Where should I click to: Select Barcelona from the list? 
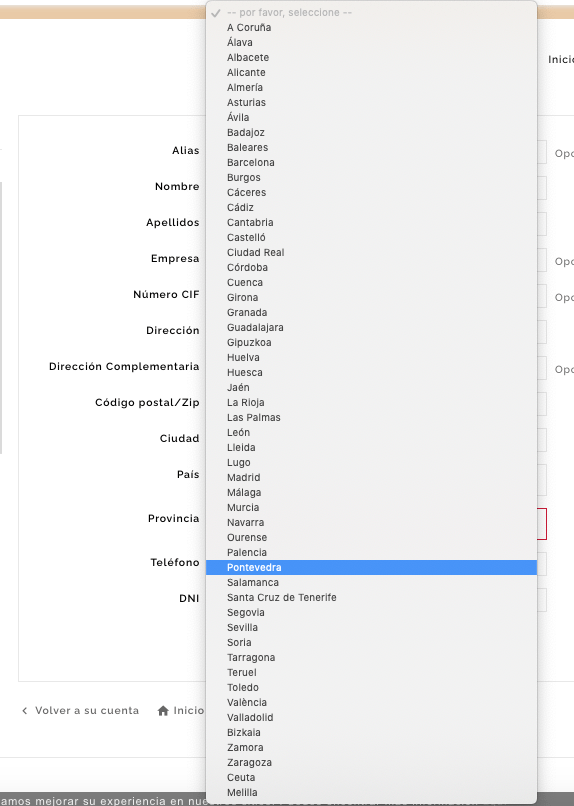point(372,162)
